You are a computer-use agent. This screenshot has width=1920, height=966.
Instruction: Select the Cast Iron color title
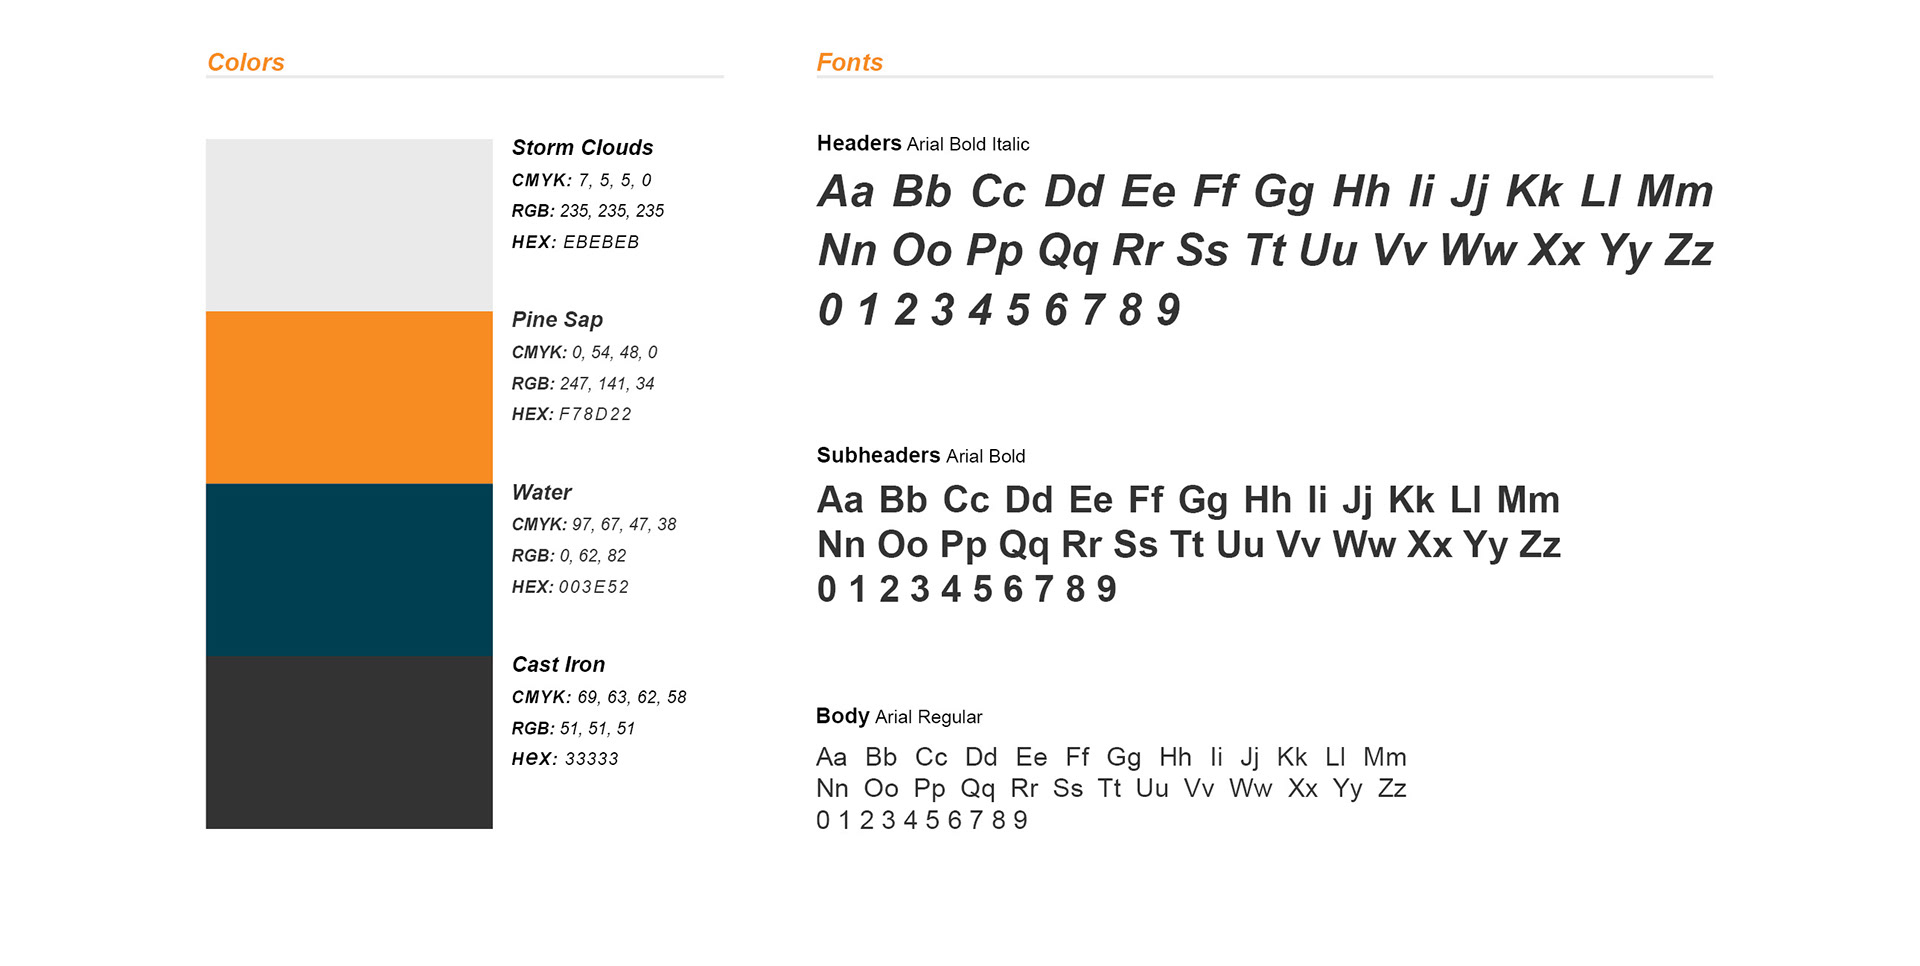(558, 665)
